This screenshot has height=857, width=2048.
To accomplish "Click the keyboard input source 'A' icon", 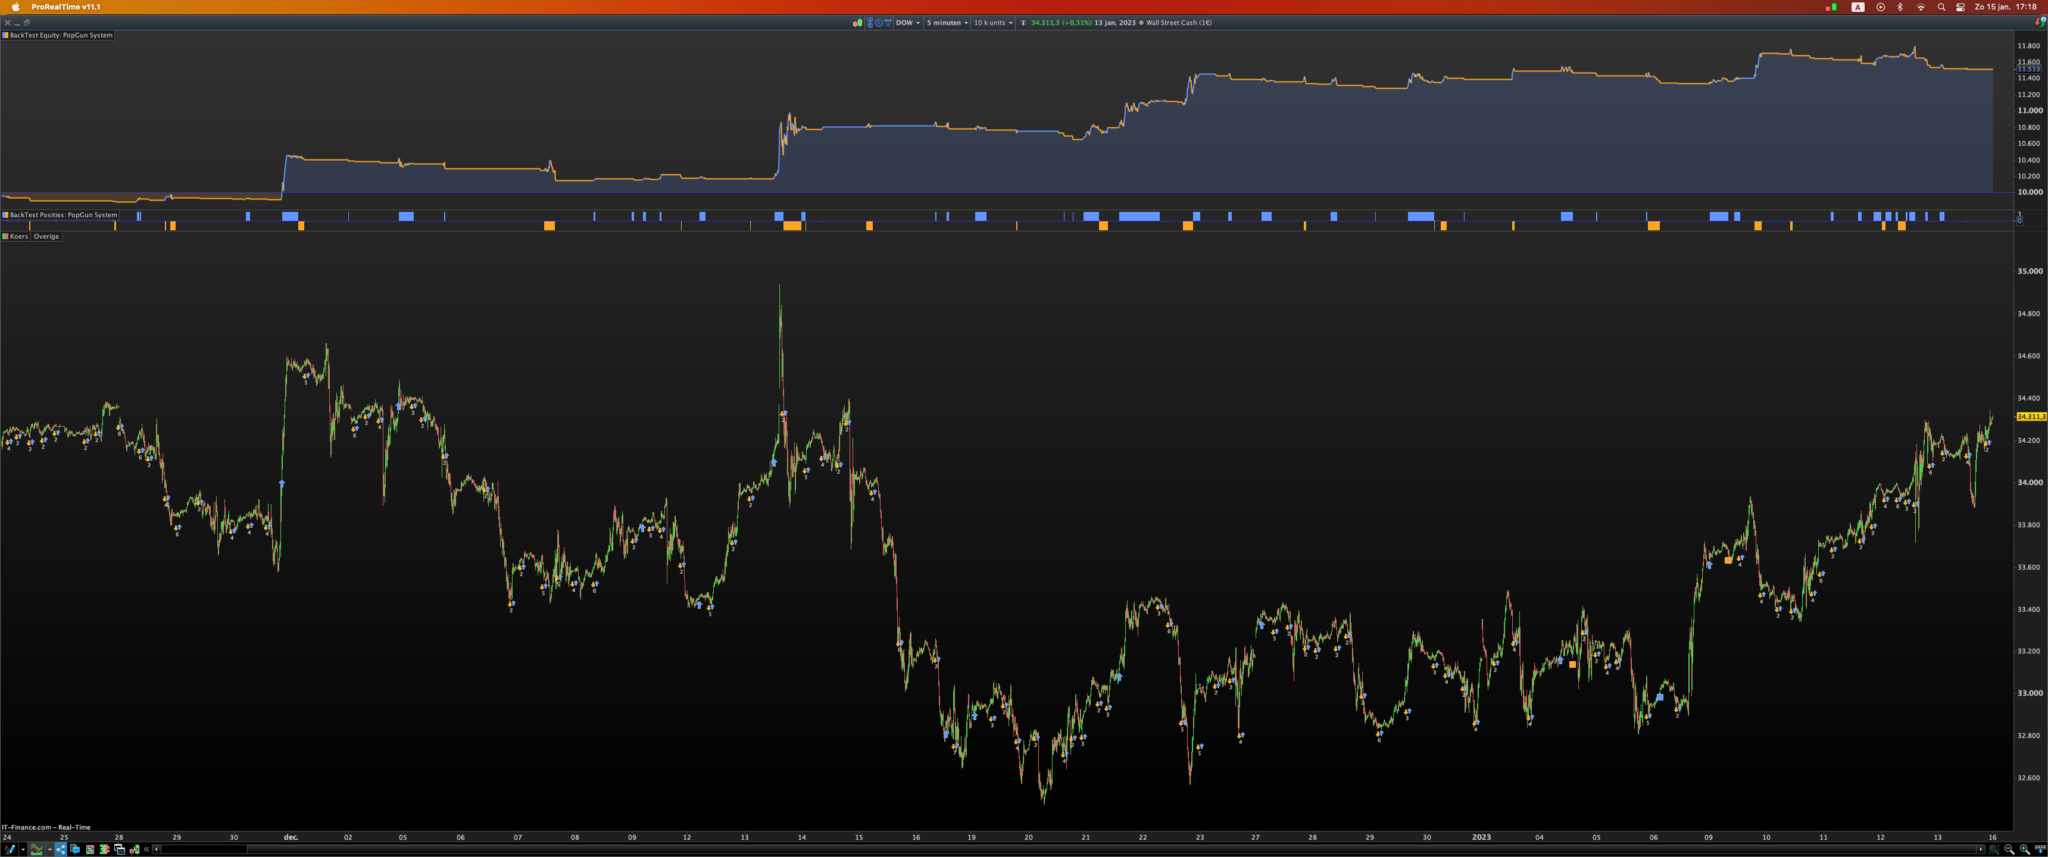I will tap(1858, 7).
